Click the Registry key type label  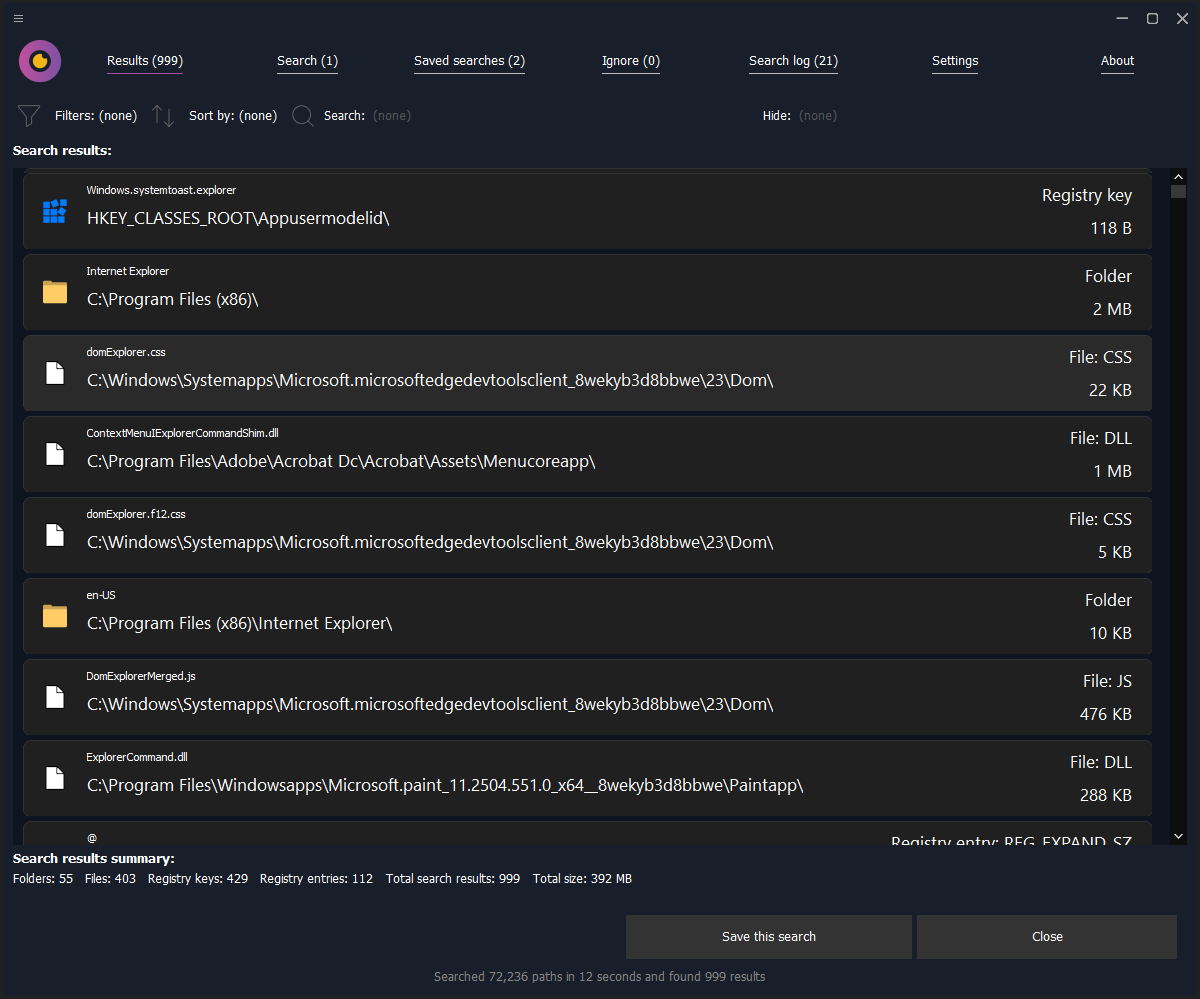pos(1087,195)
